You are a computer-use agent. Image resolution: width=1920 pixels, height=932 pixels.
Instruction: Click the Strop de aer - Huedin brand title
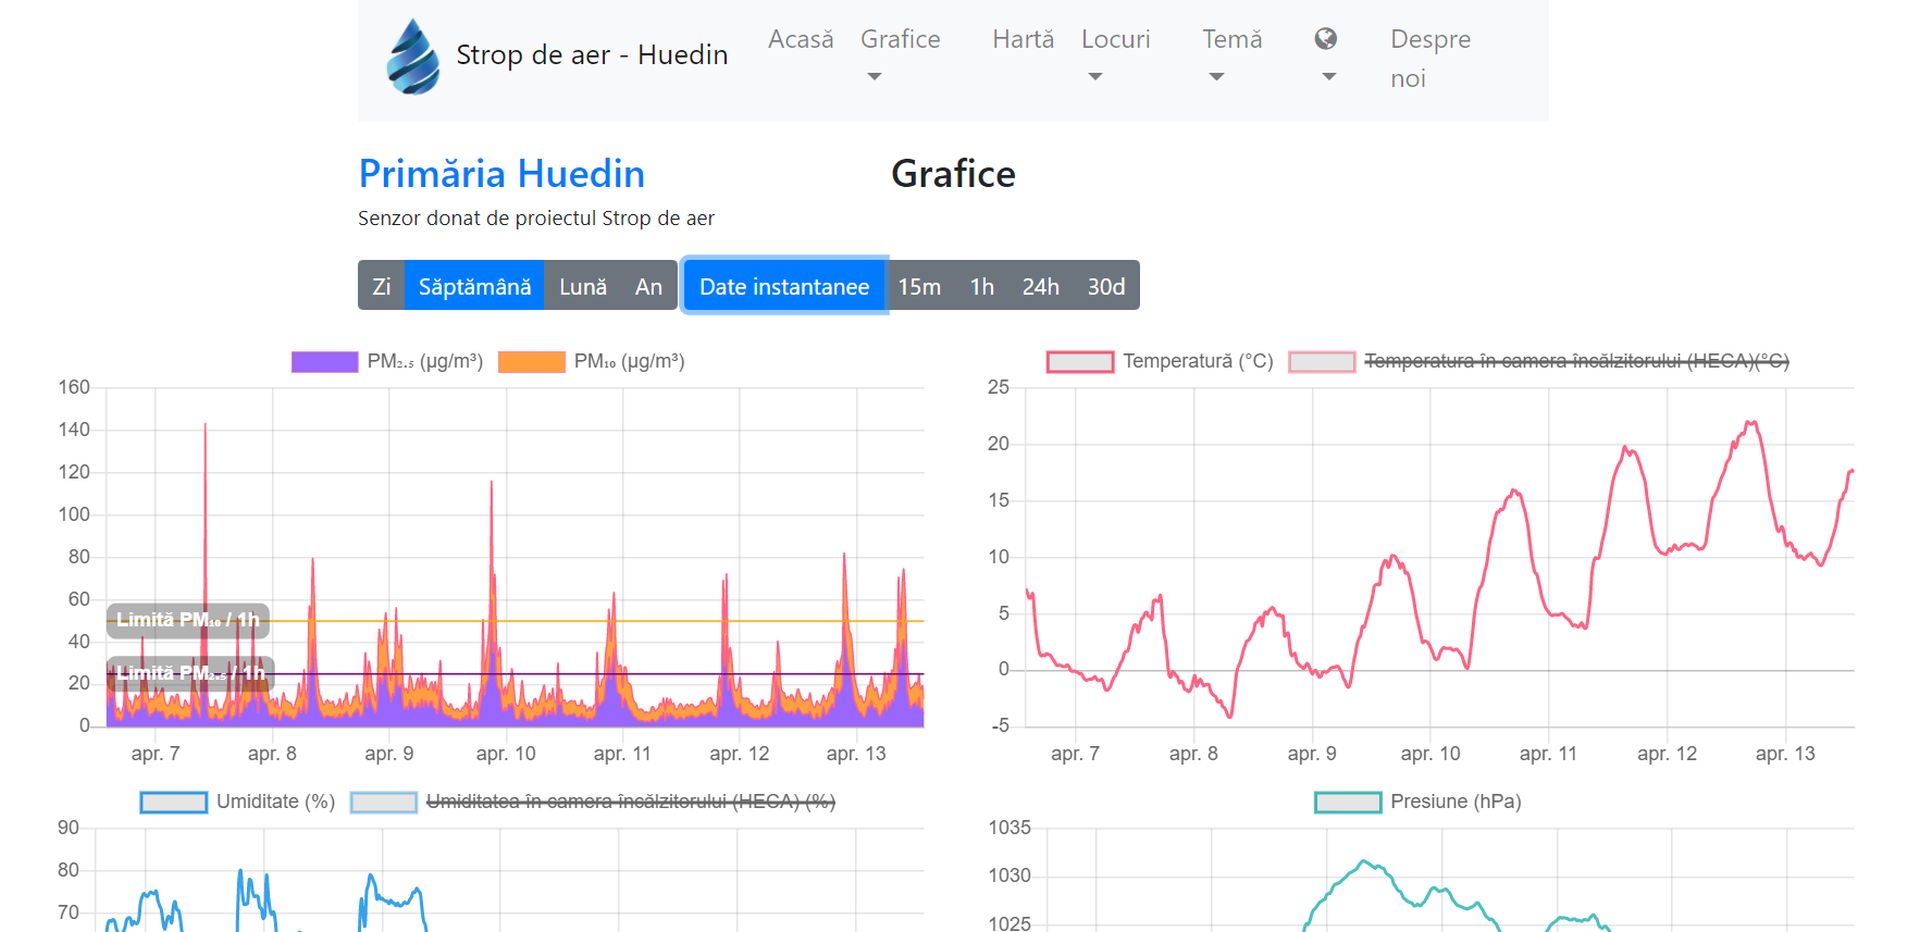point(592,55)
